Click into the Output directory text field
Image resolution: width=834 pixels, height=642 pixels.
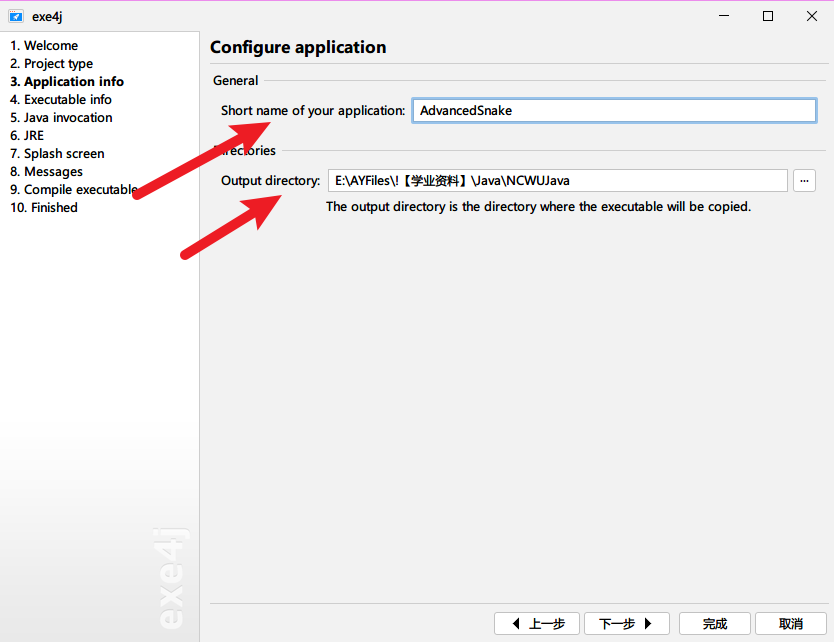557,181
